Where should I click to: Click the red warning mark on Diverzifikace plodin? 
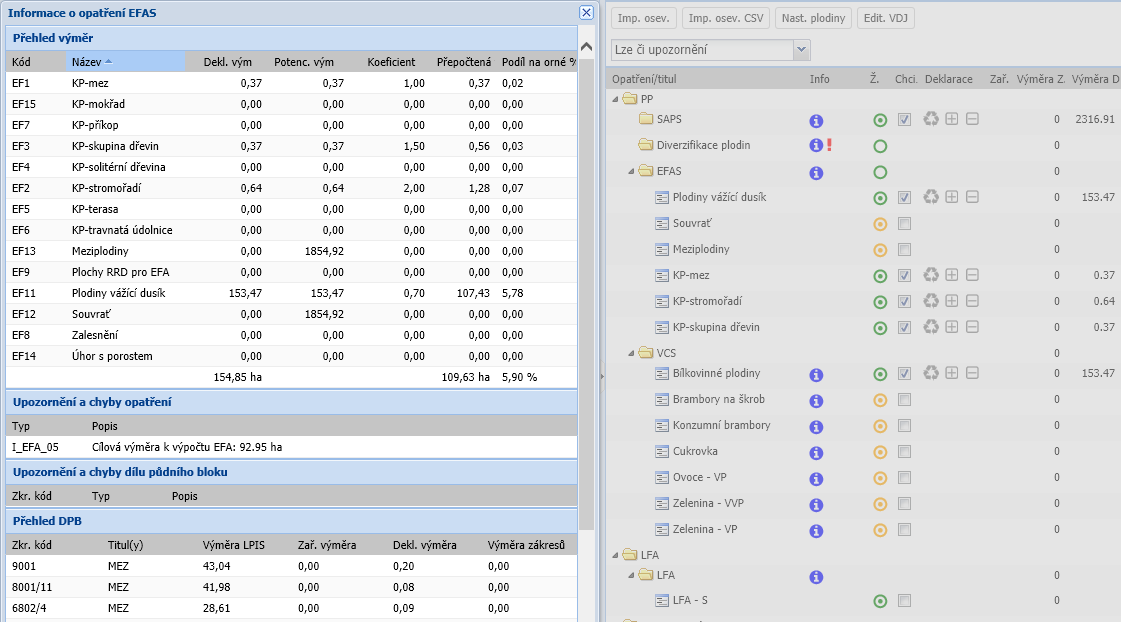(x=829, y=145)
